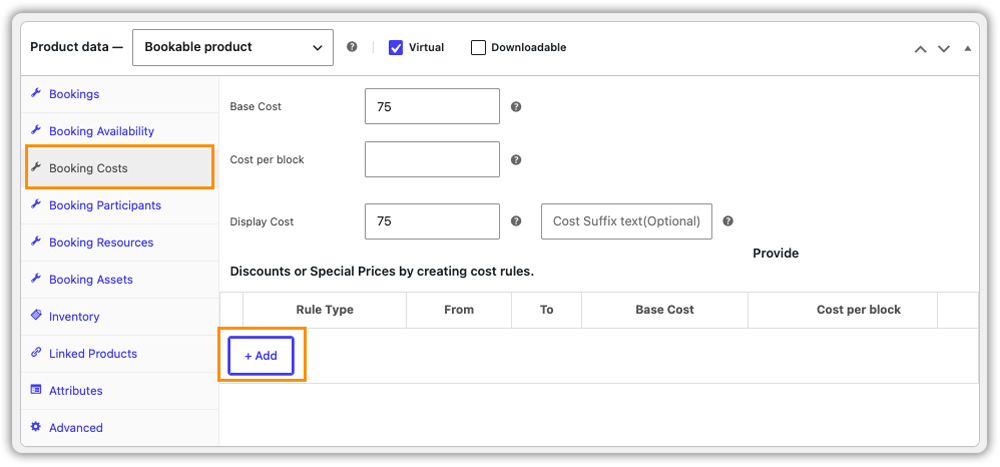
Task: Click help icon beside Base Cost field
Action: pos(517,107)
